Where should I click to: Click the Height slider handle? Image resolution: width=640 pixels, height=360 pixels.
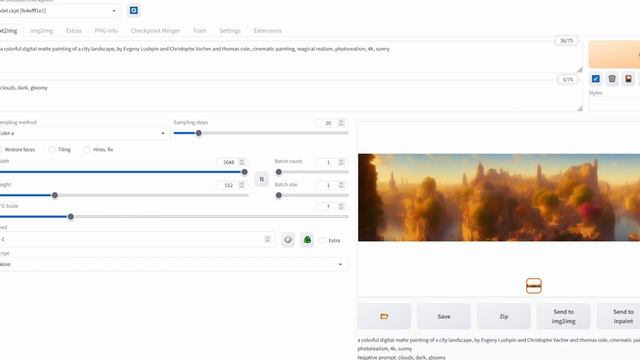point(55,196)
